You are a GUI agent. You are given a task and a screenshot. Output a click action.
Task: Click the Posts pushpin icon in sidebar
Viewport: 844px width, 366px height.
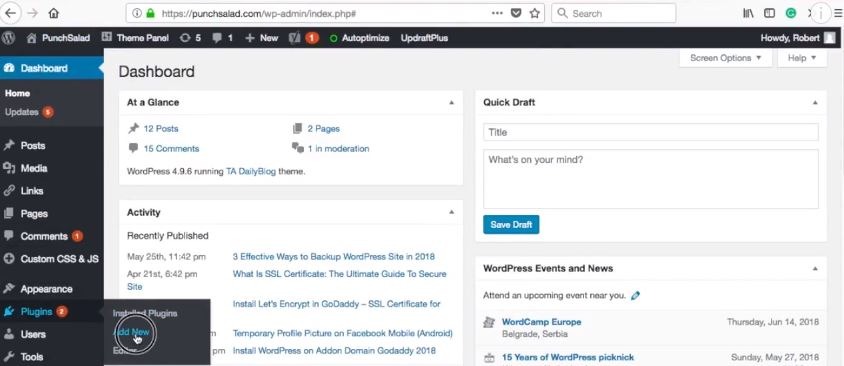tap(9, 145)
